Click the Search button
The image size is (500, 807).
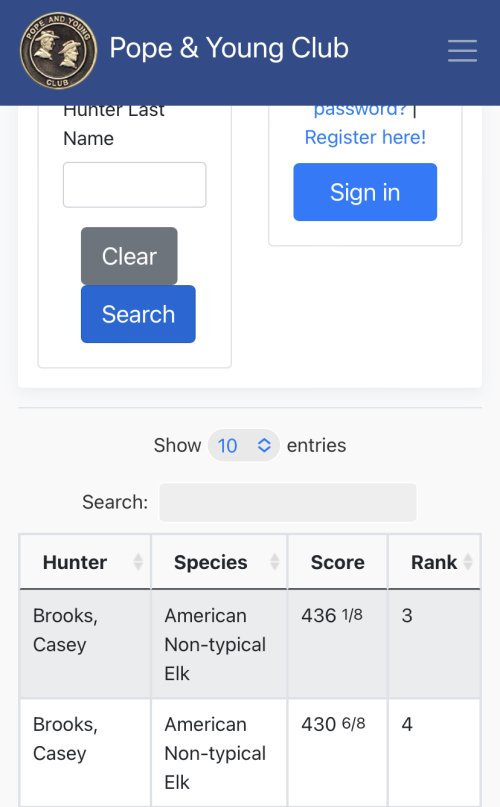coord(138,314)
